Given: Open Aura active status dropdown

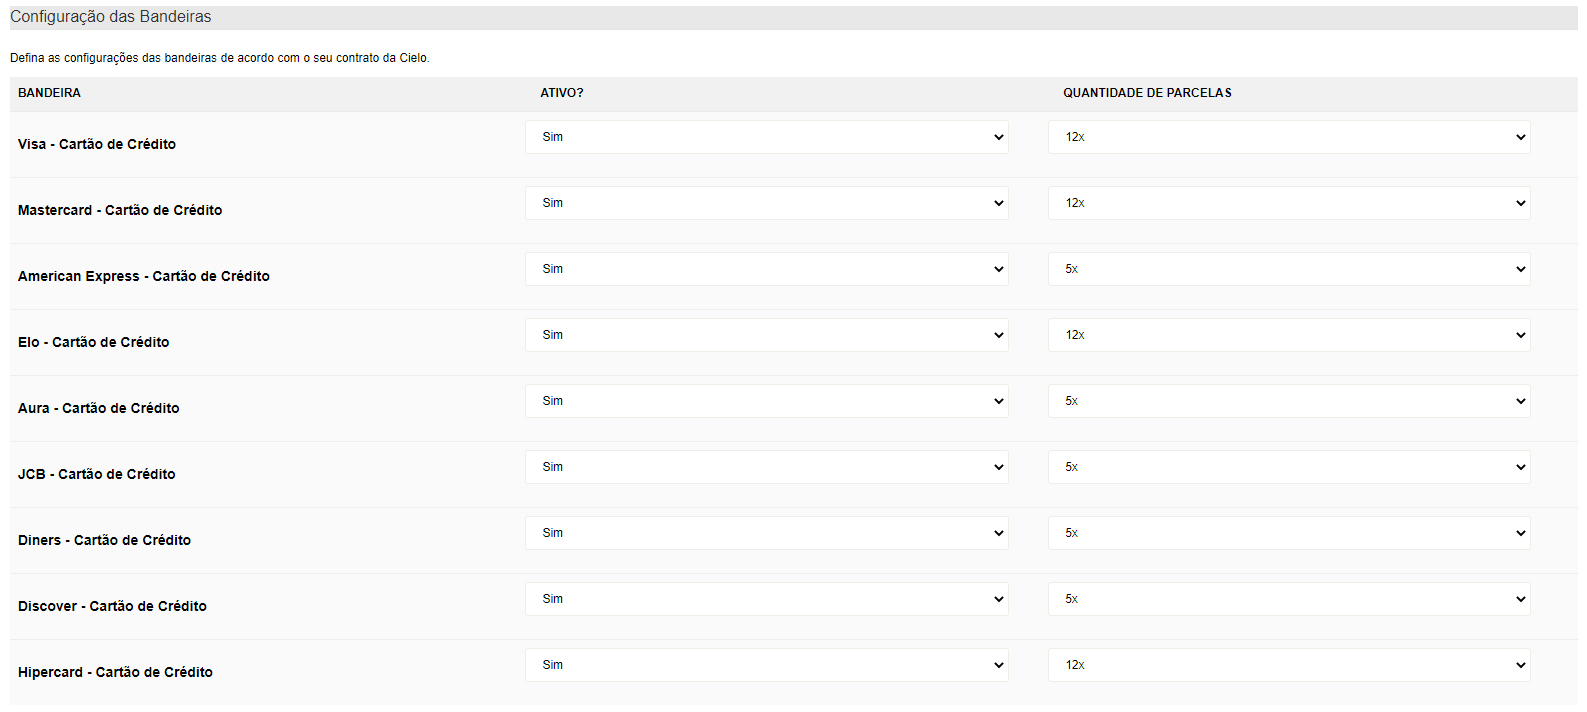Looking at the screenshot, I should [766, 401].
